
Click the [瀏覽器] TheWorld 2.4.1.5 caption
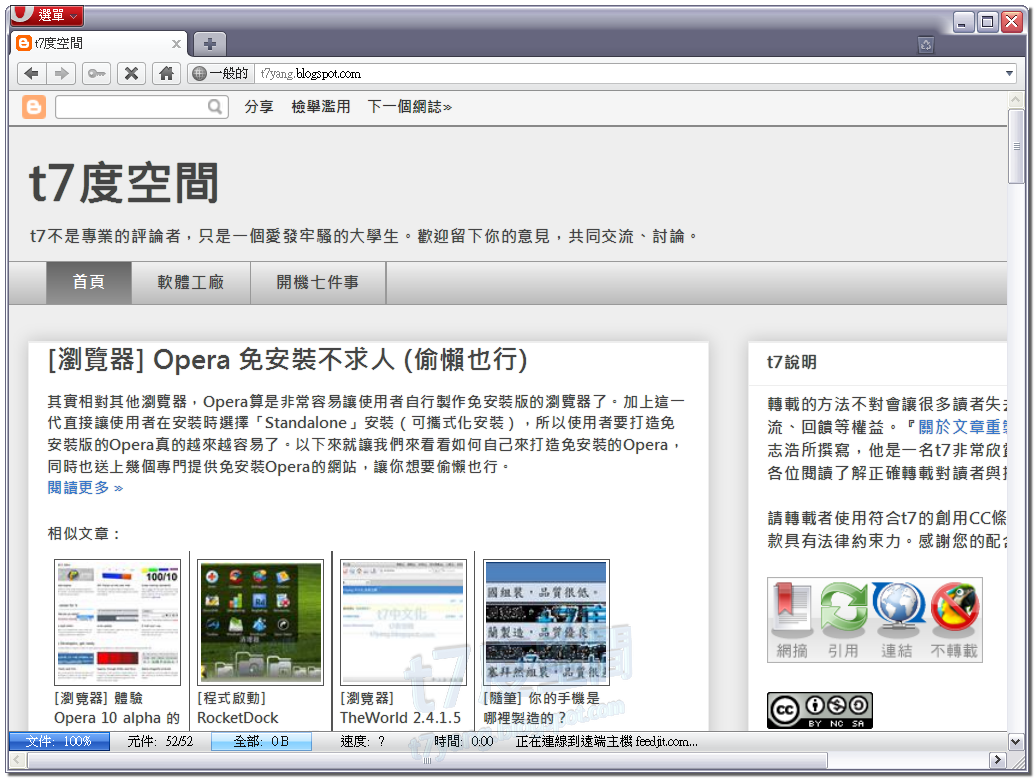(401, 708)
